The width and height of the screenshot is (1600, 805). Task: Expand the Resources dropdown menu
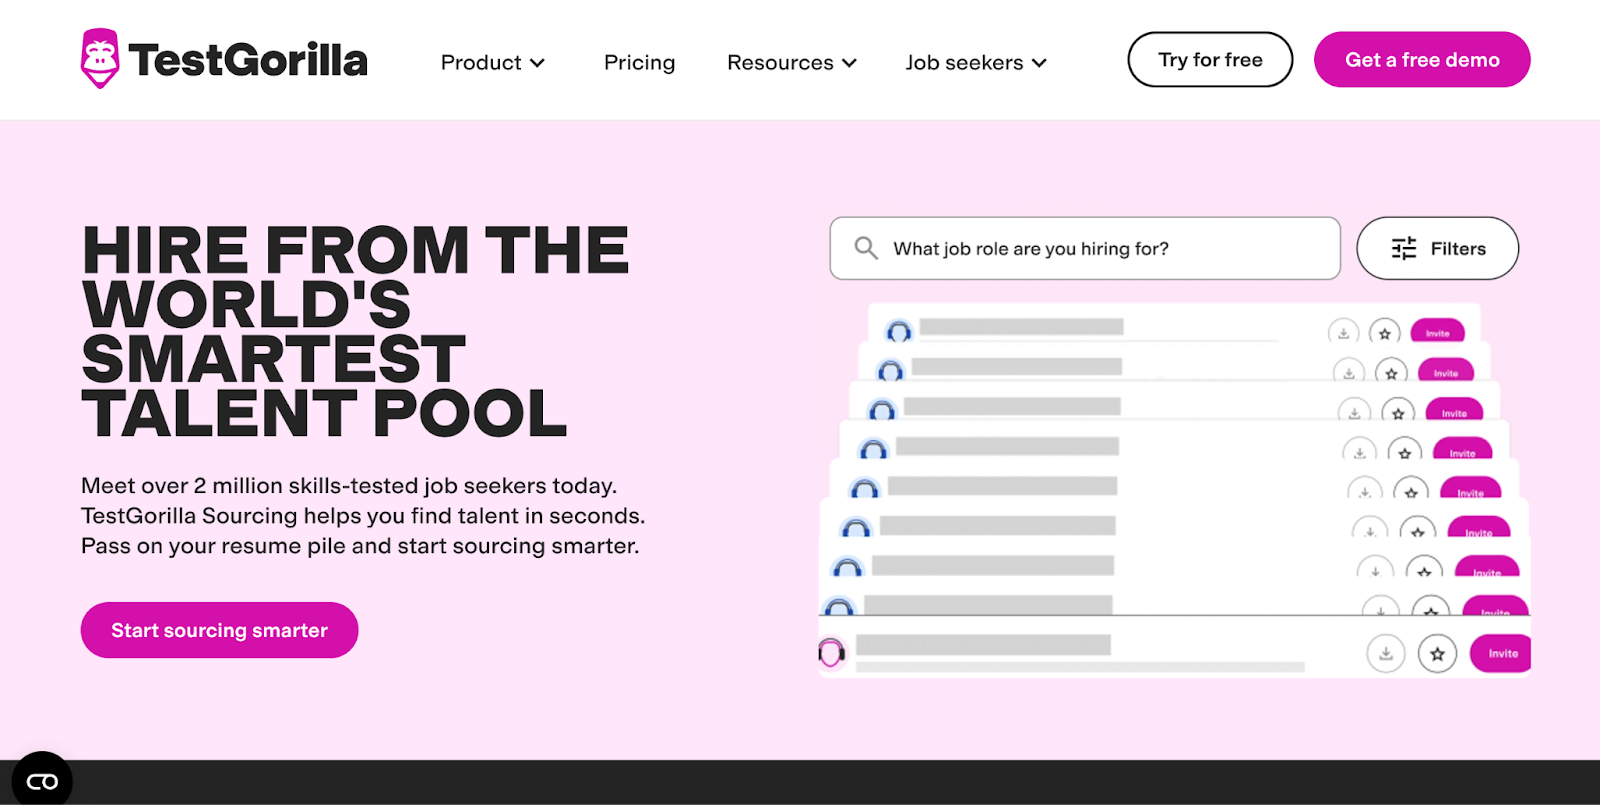[792, 62]
